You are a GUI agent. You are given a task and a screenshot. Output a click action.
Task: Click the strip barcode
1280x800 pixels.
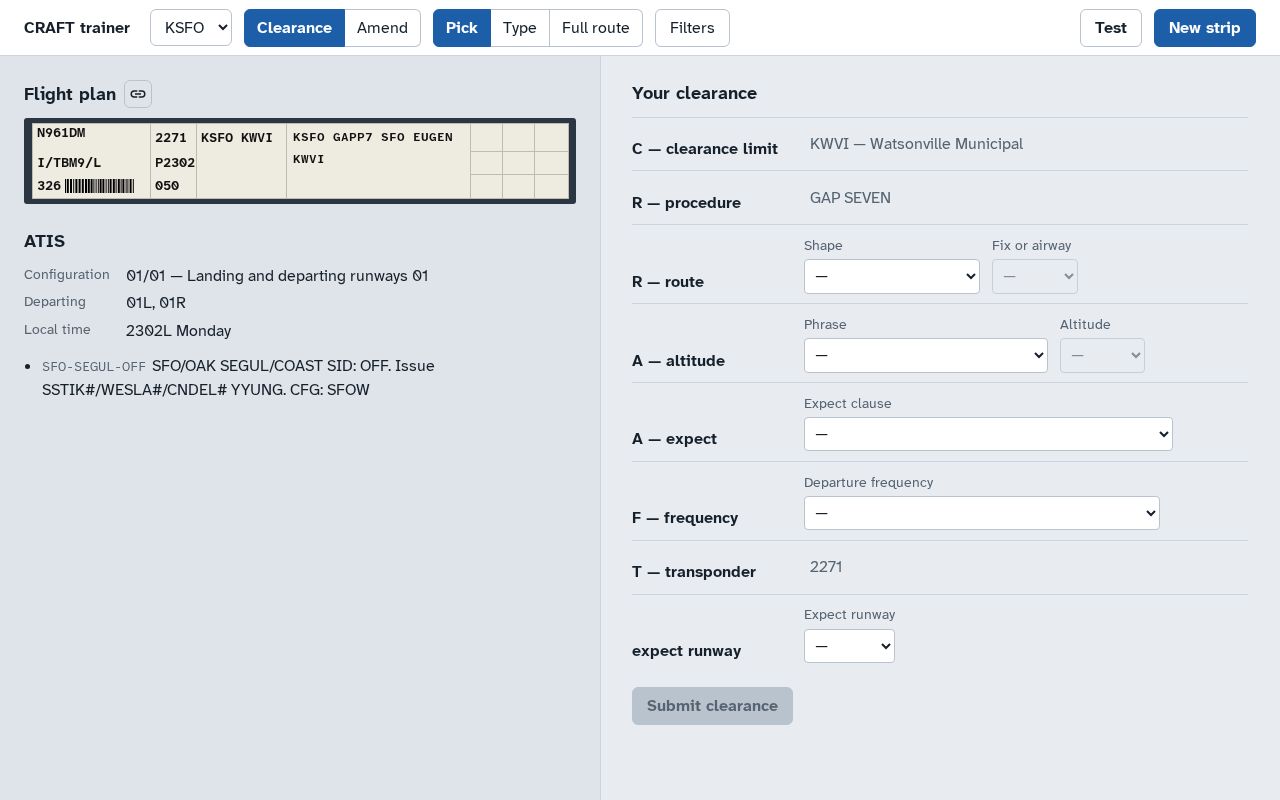click(100, 186)
